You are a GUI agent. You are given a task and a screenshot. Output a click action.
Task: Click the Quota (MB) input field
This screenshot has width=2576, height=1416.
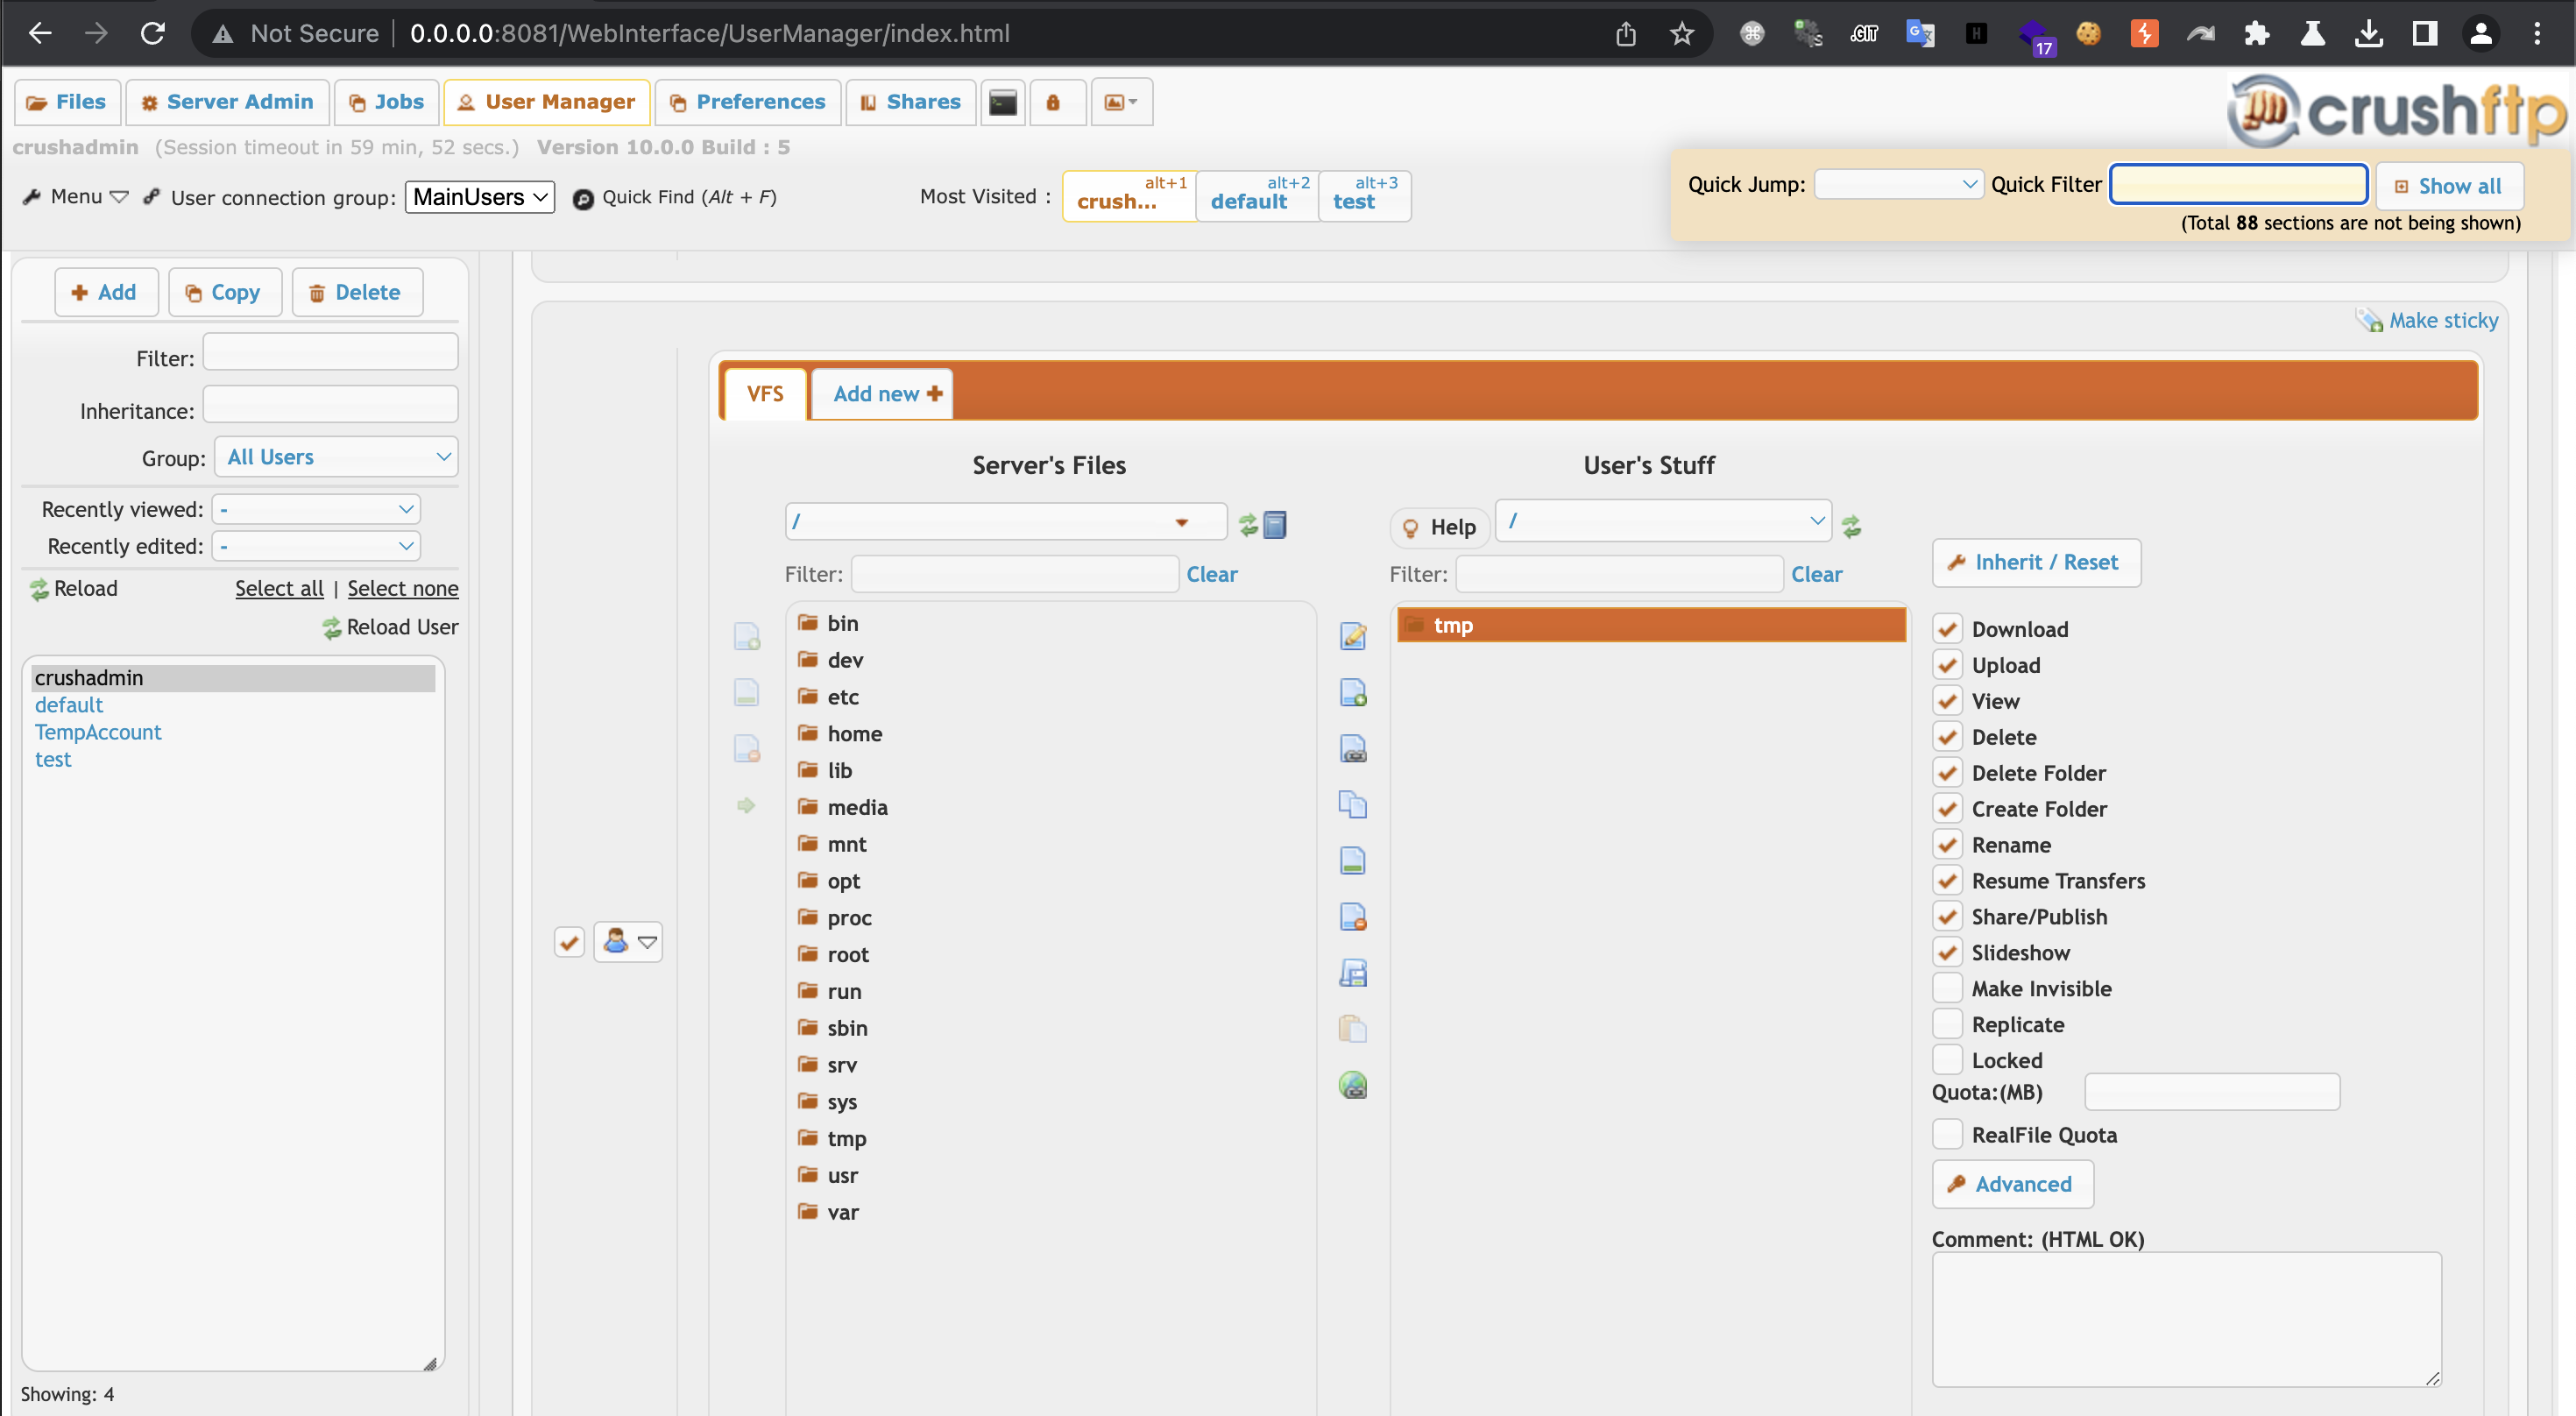(2211, 1092)
